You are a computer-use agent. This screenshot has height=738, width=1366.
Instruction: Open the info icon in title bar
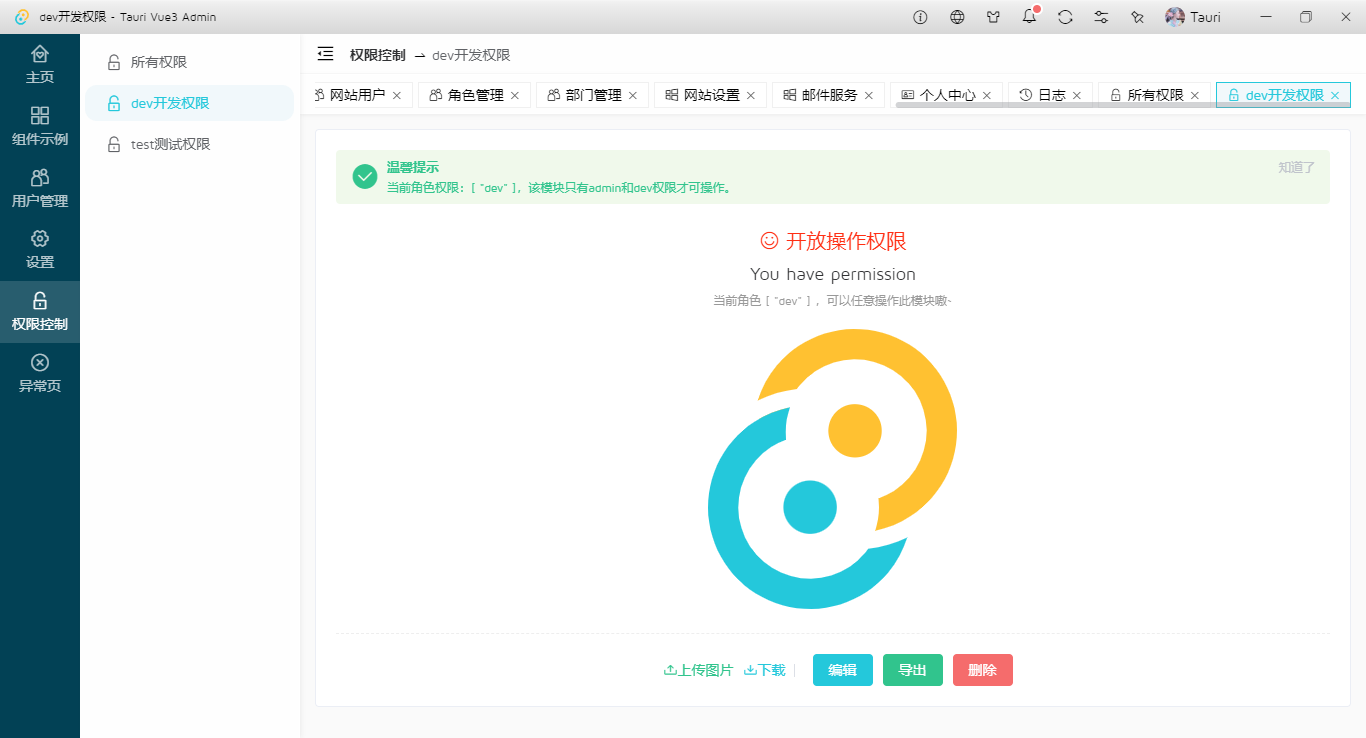pos(921,17)
